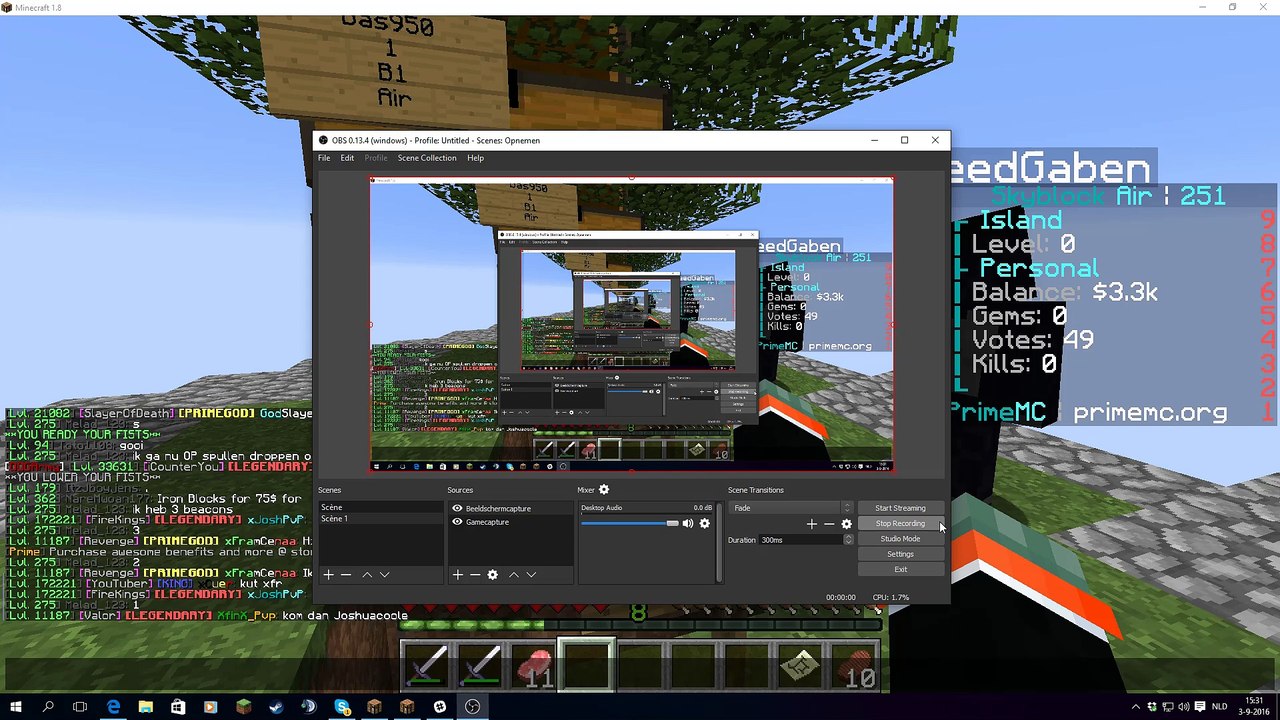Open the Edit menu in OBS
This screenshot has height=720, width=1280.
pos(347,158)
